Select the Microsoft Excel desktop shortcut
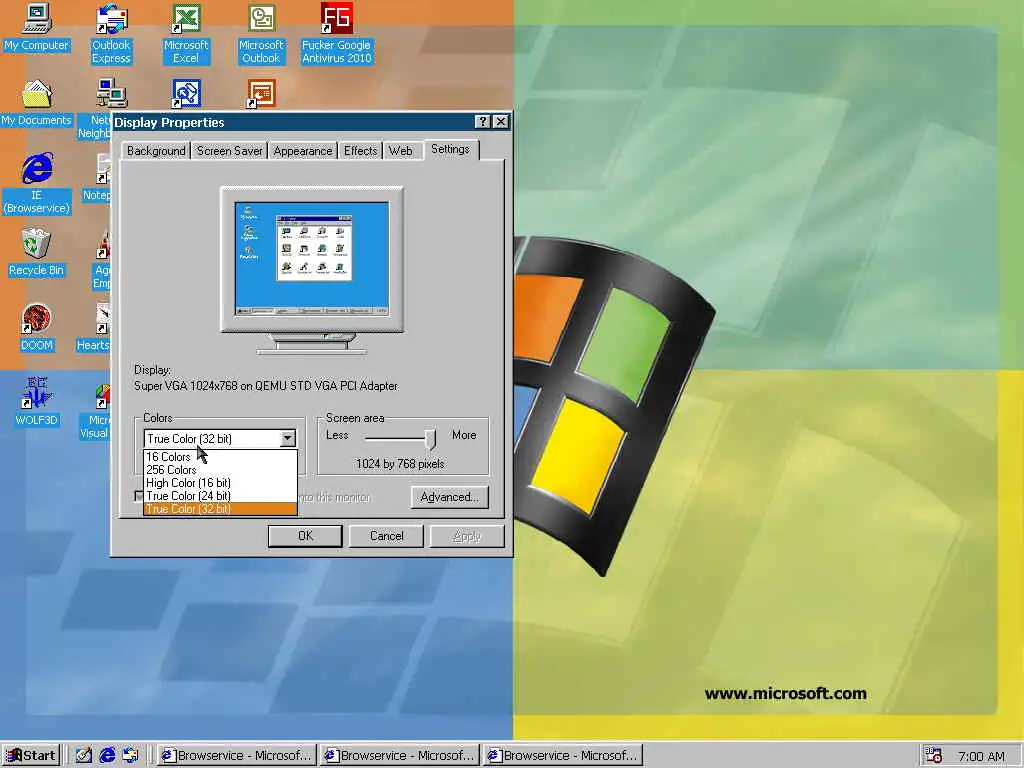This screenshot has width=1024, height=768. (x=186, y=33)
